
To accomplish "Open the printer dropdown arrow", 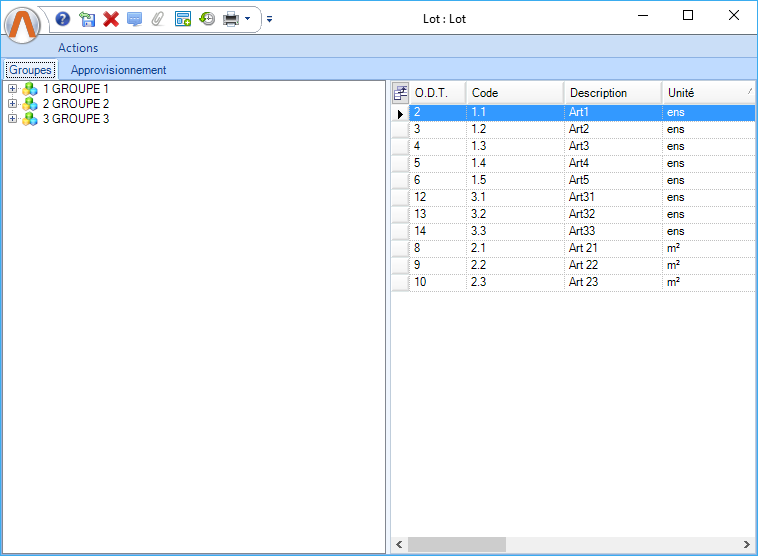I will (248, 19).
